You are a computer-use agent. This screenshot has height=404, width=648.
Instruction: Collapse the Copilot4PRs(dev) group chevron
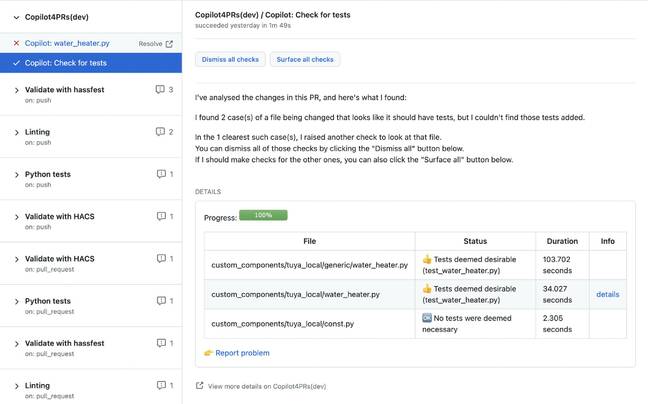[16, 17]
